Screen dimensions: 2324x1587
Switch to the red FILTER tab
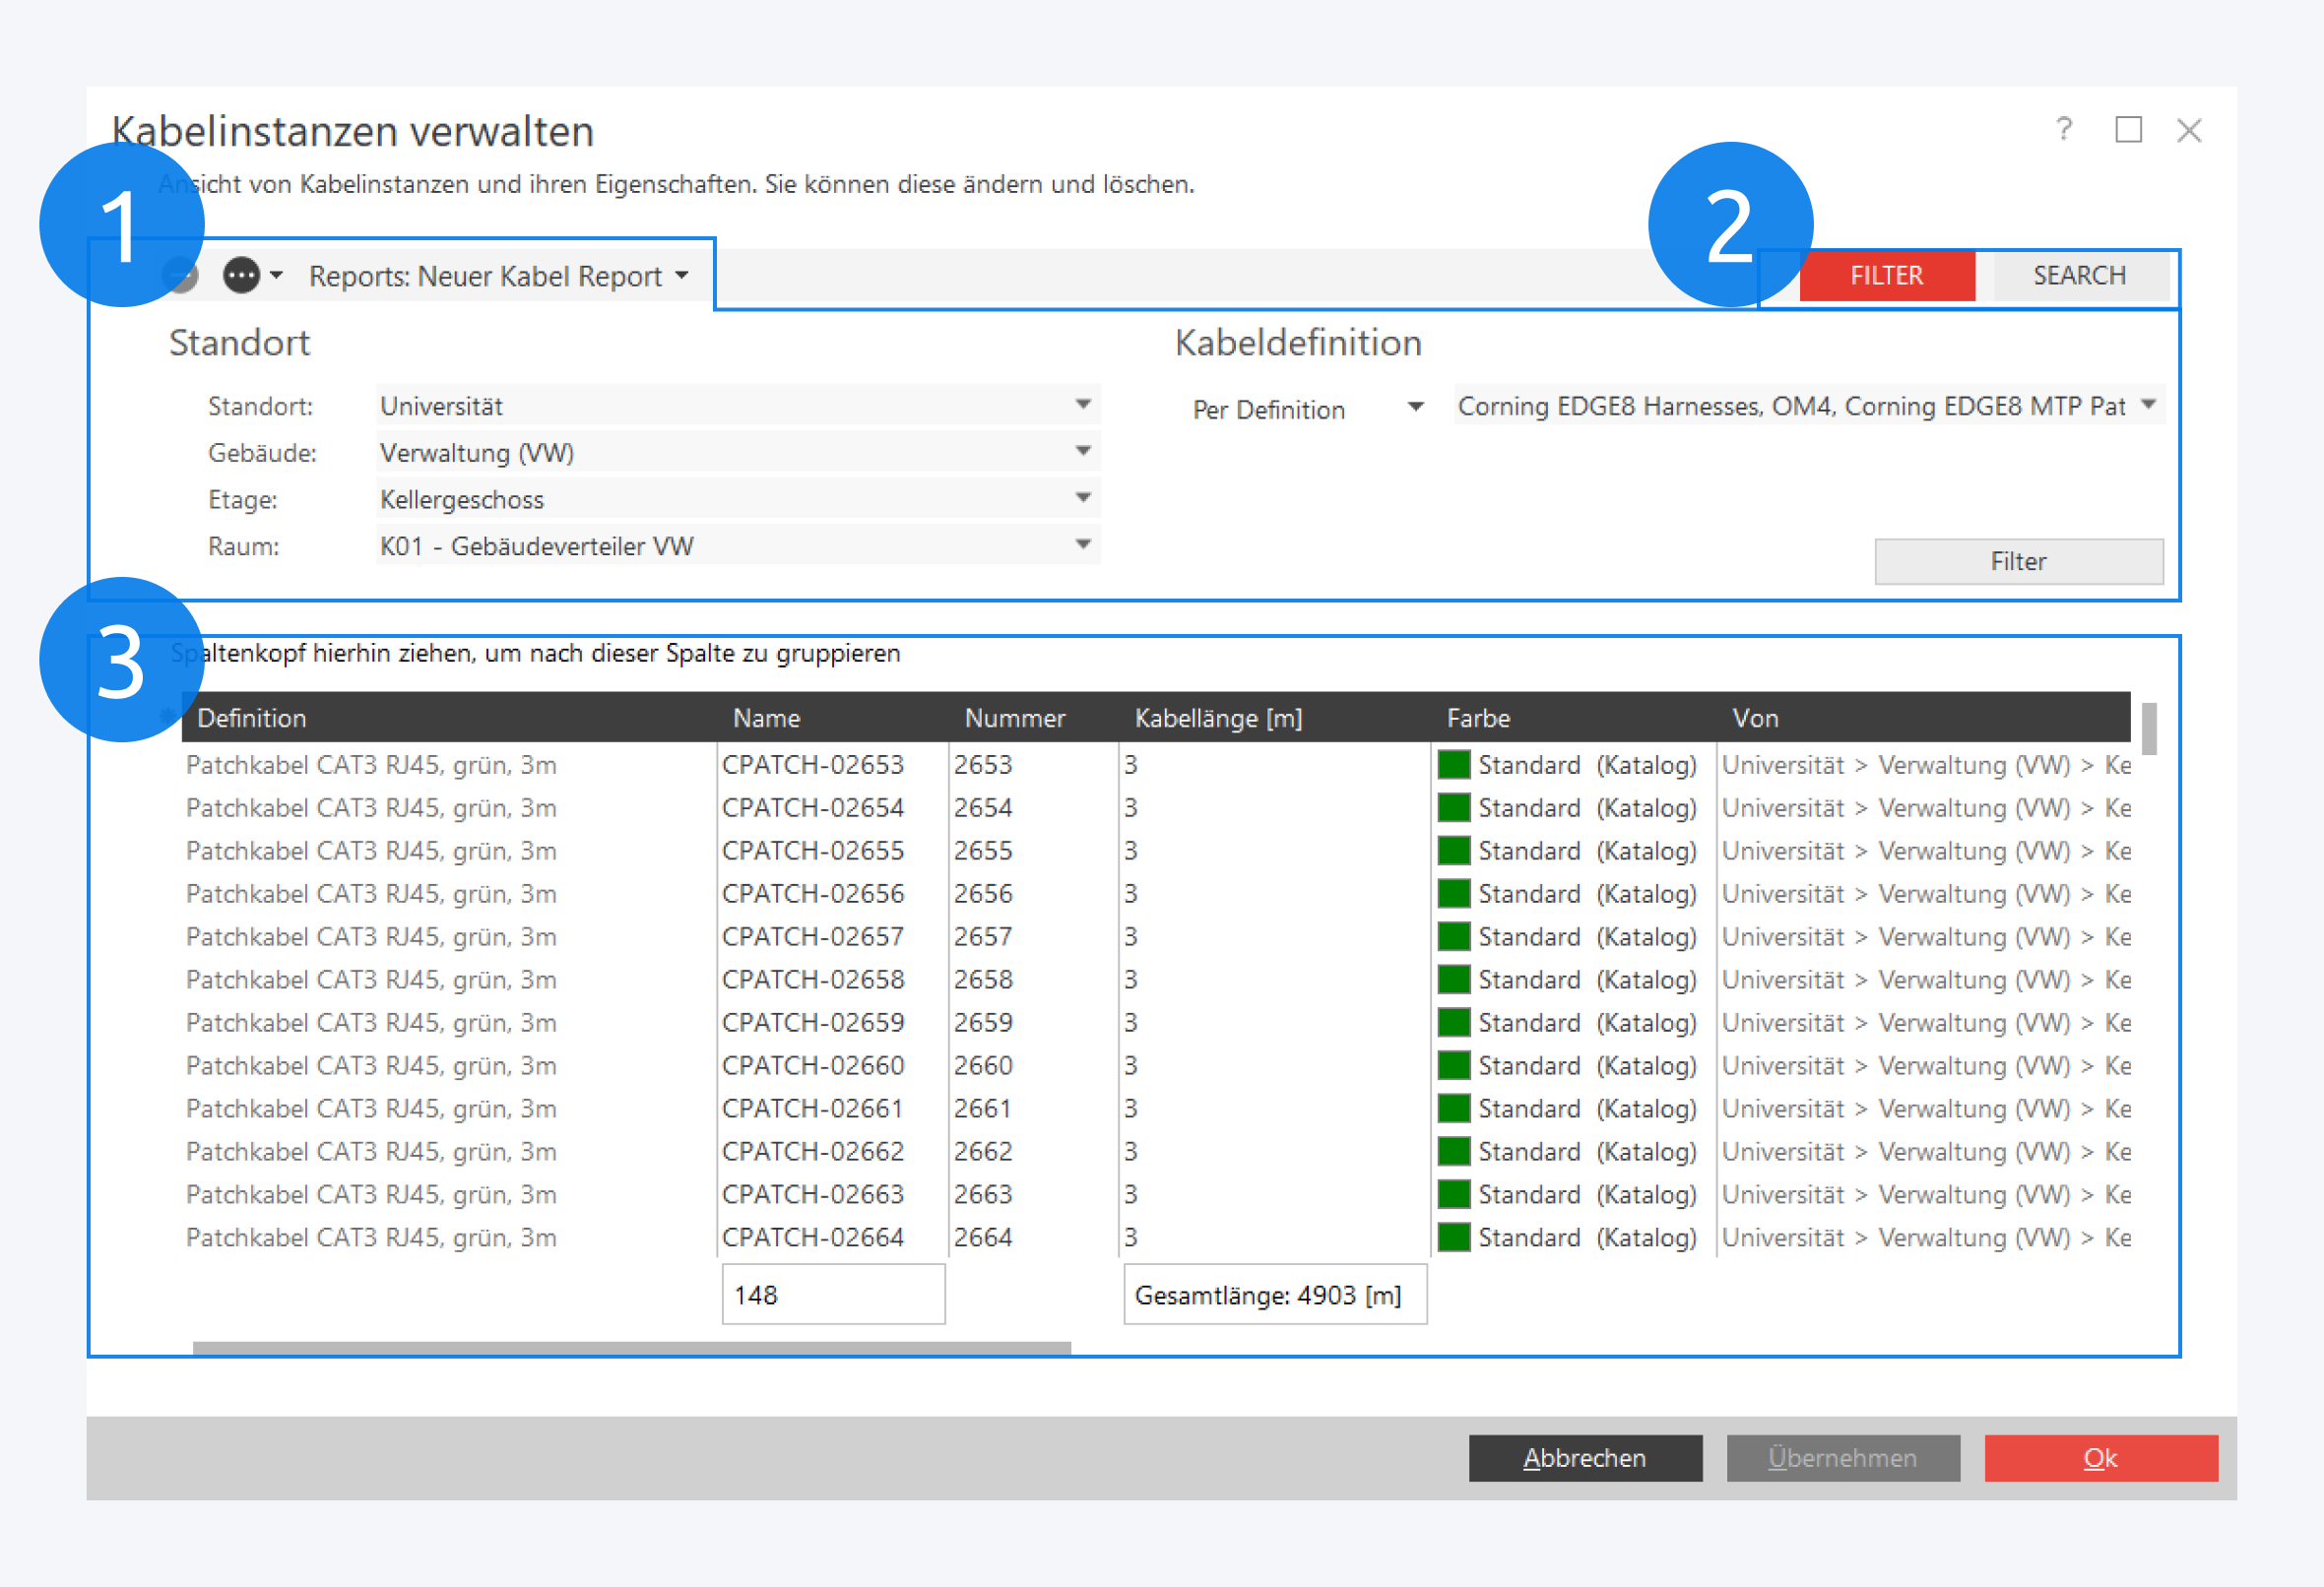pyautogui.click(x=1886, y=275)
